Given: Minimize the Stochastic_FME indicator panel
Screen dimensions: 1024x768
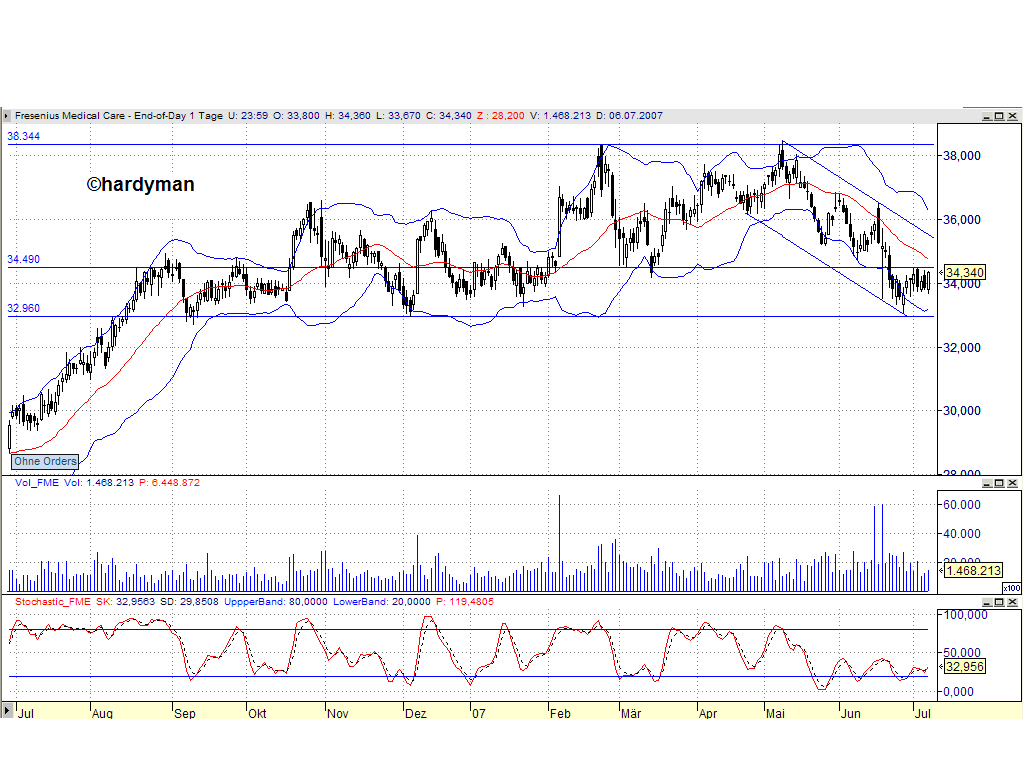Looking at the screenshot, I should [x=987, y=602].
